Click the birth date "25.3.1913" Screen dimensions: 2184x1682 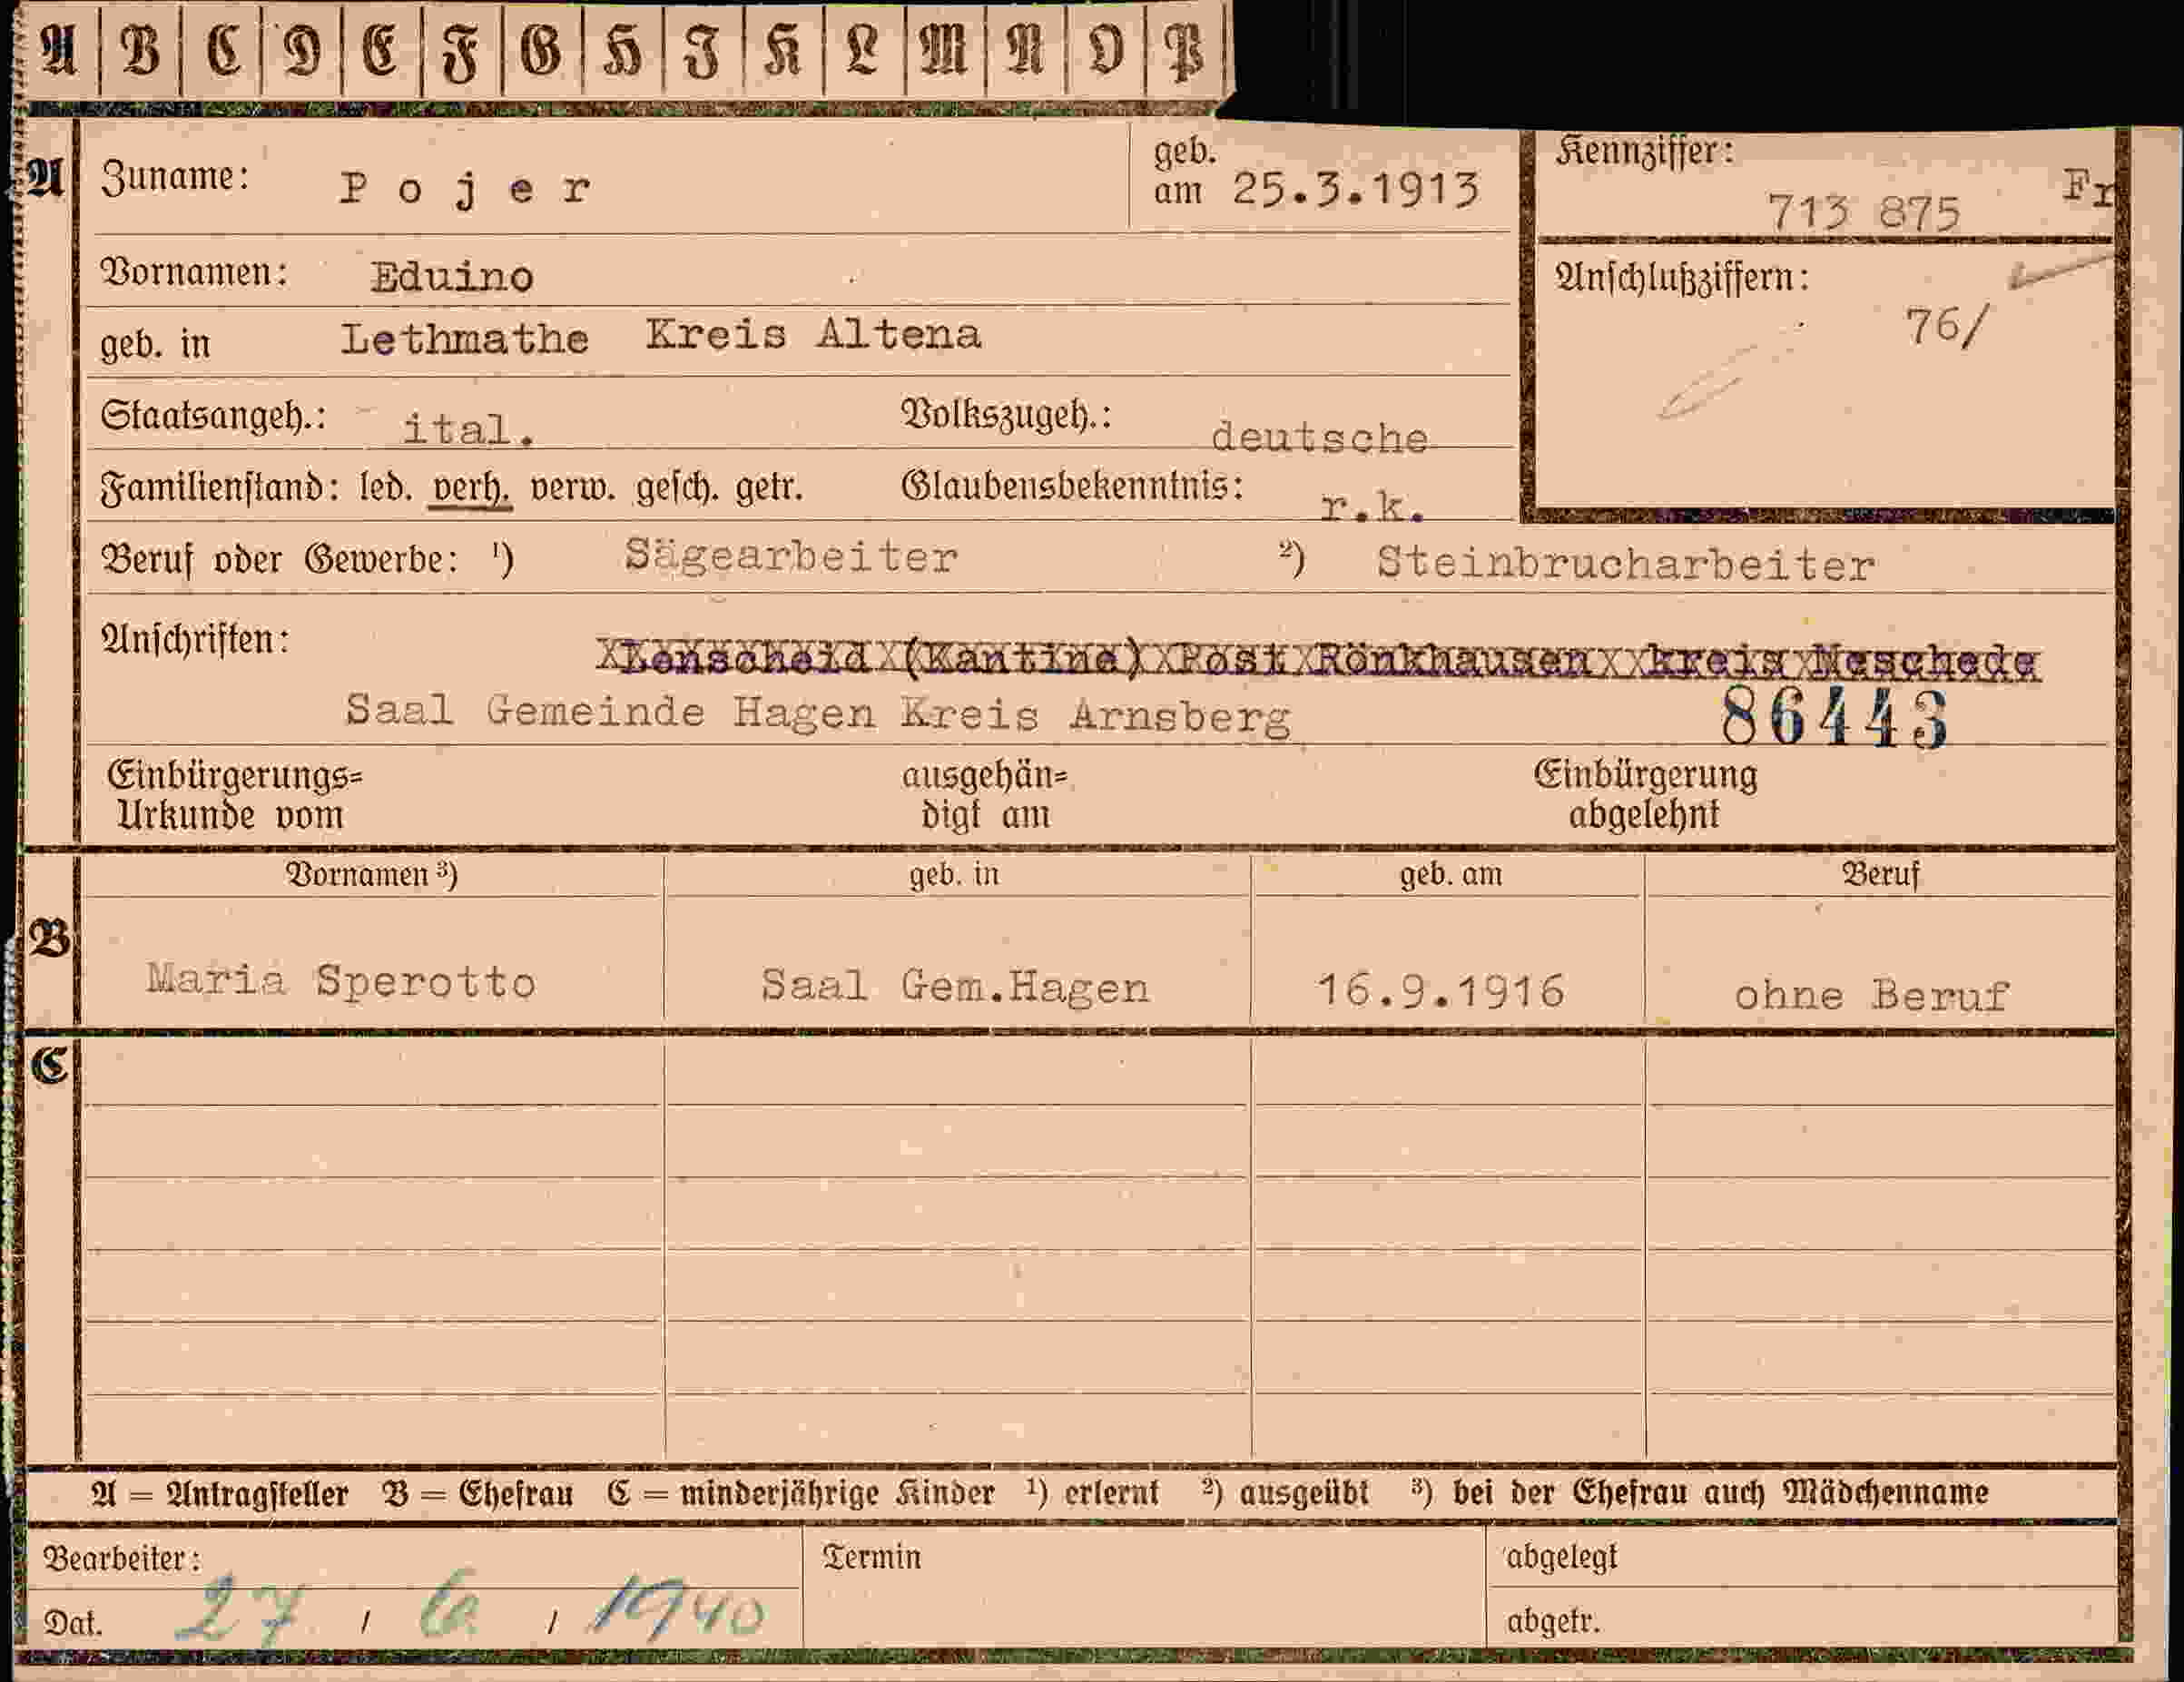(1355, 189)
